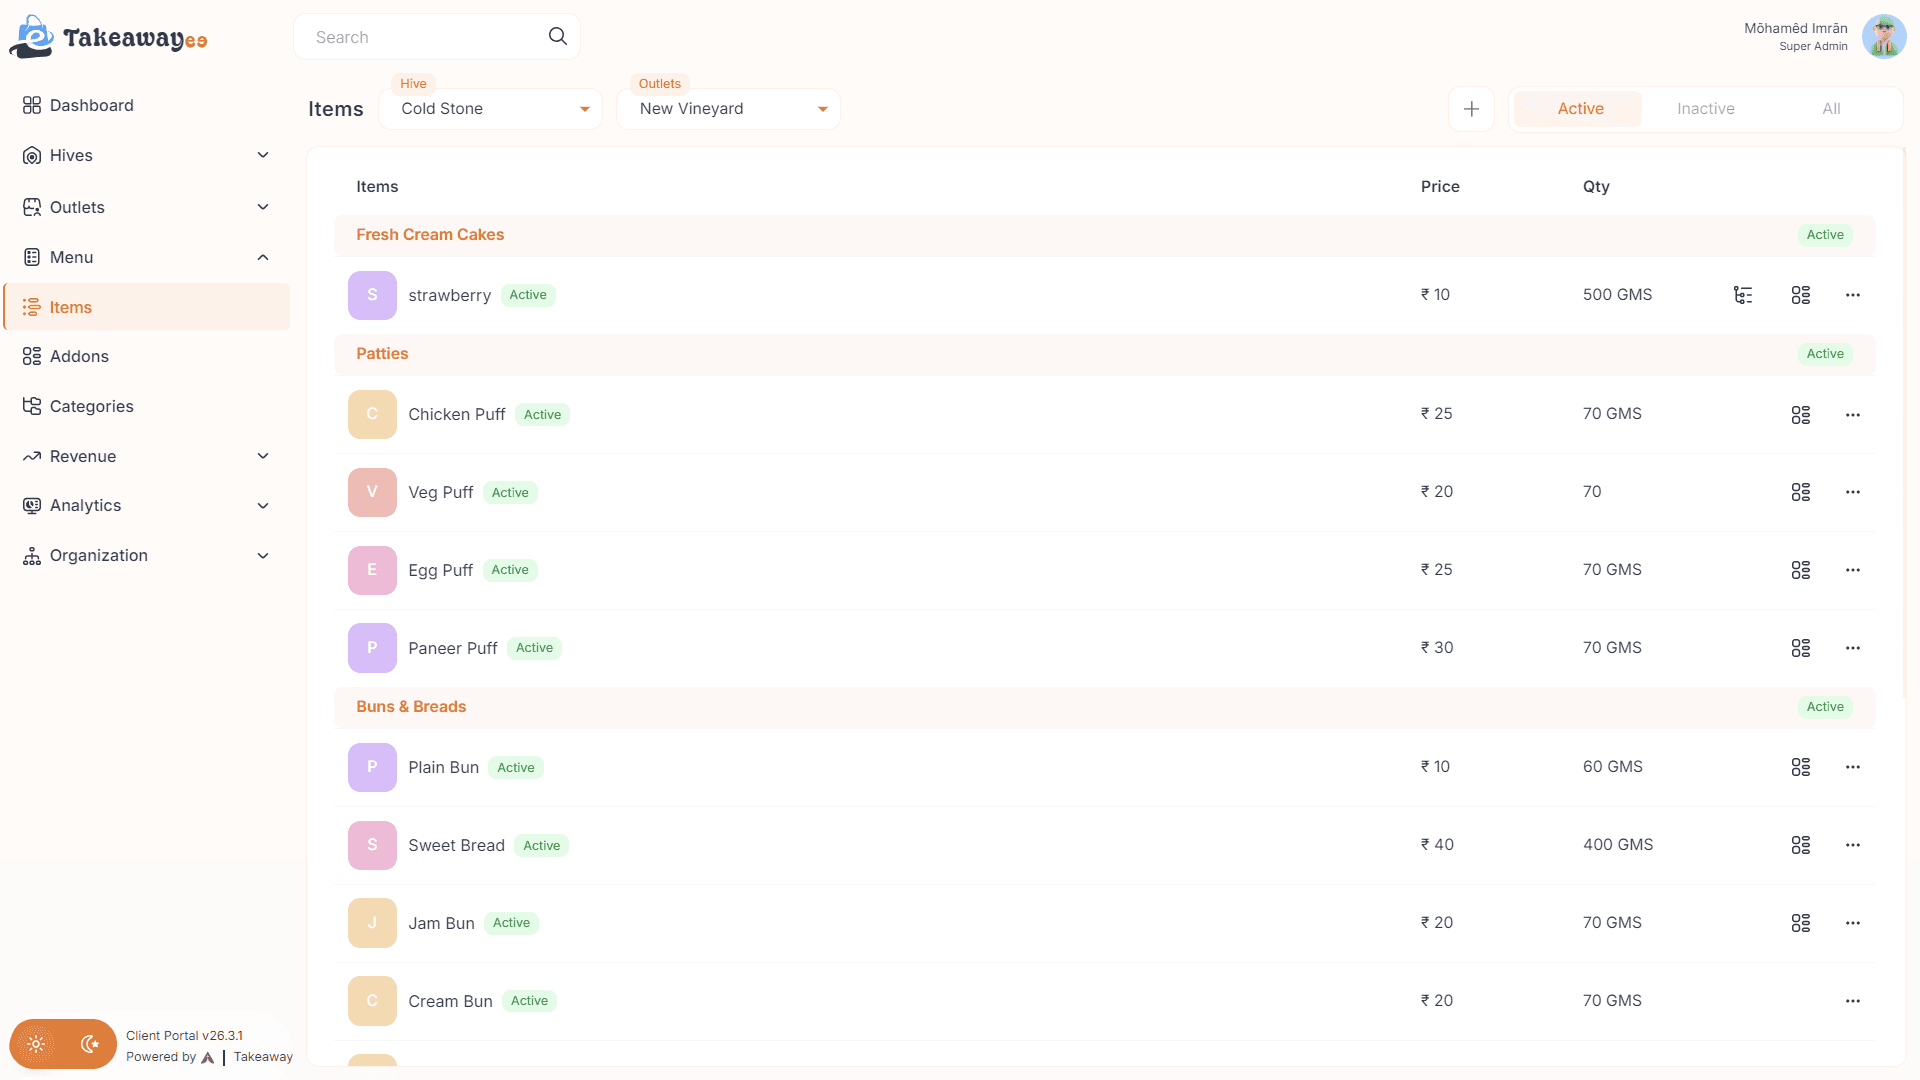1920x1080 pixels.
Task: Open the Outlets dropdown New Vineyard
Action: point(728,109)
